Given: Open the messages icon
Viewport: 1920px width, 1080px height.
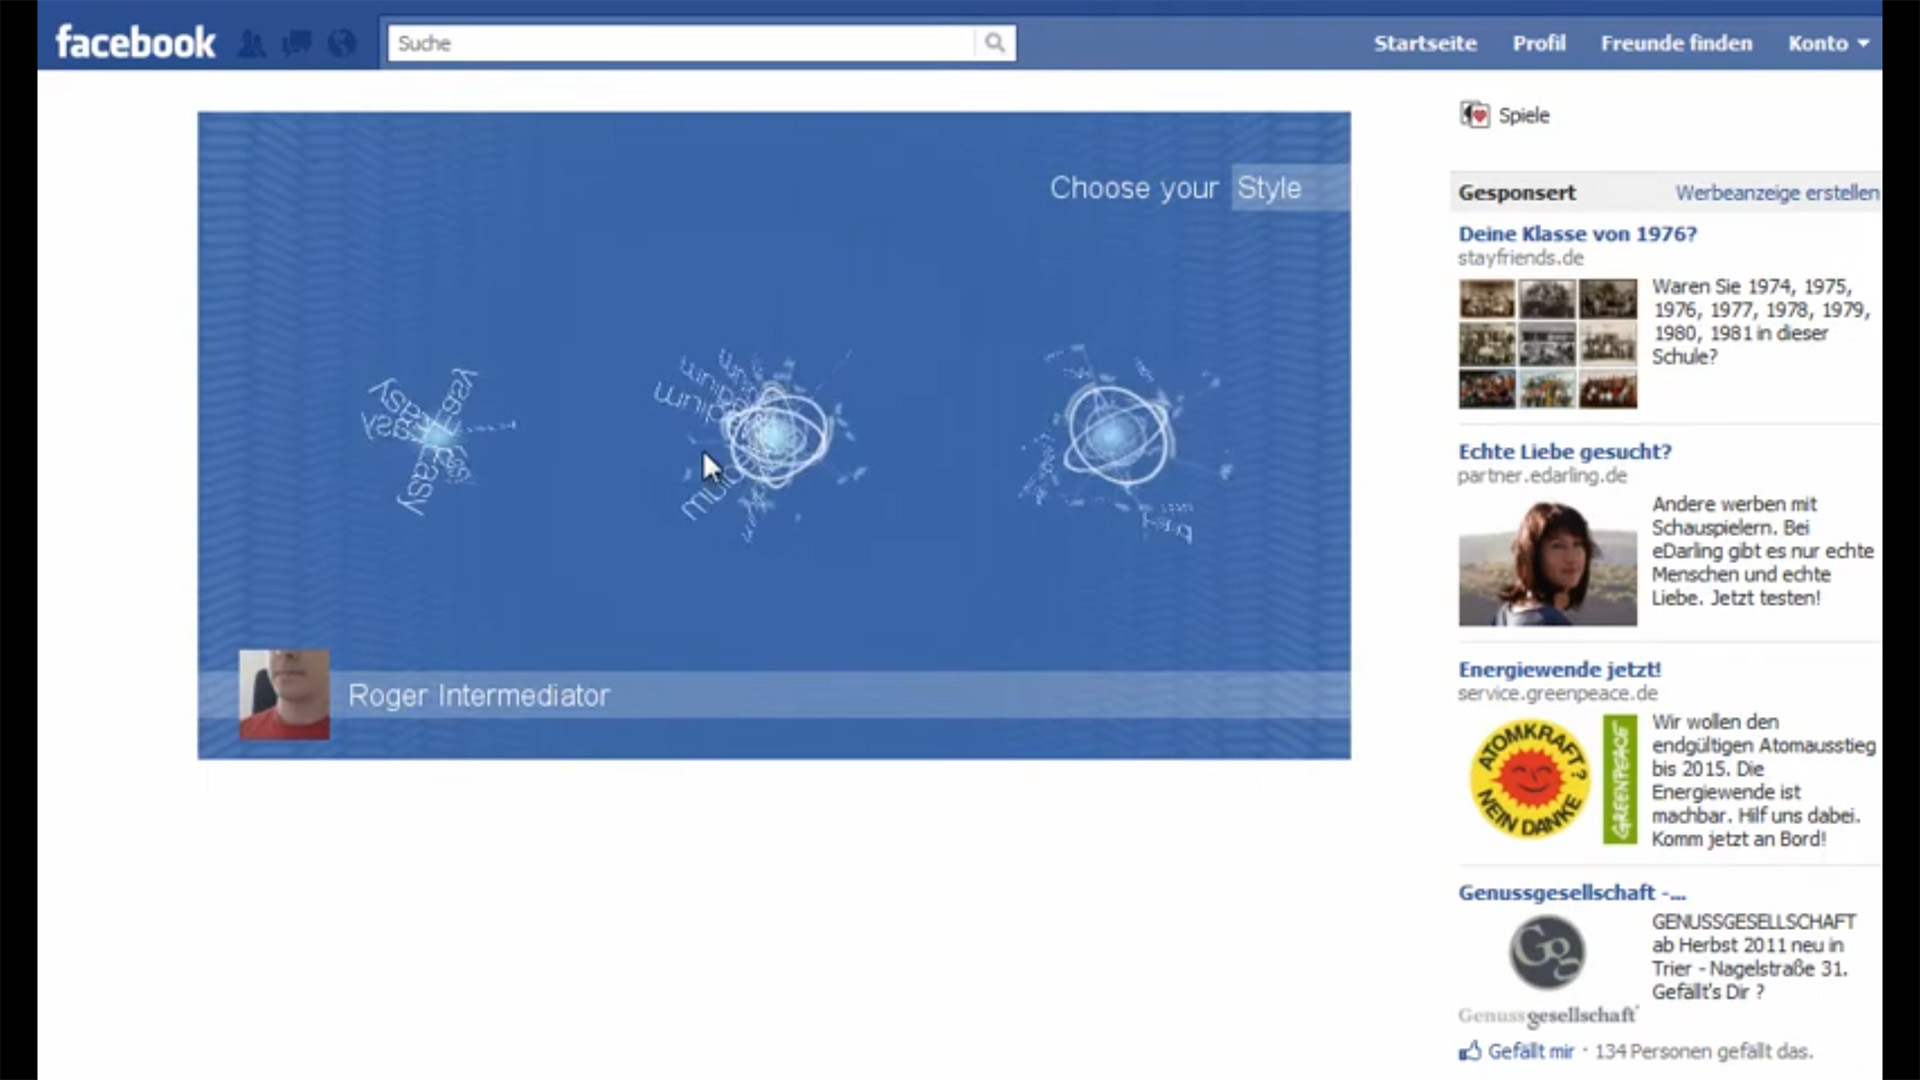Looking at the screenshot, I should [x=297, y=43].
